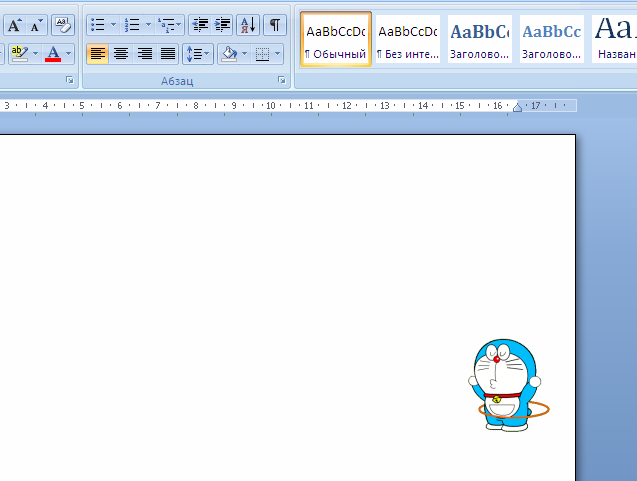The width and height of the screenshot is (637, 481).
Task: Create a bulleted list
Action: coord(98,25)
